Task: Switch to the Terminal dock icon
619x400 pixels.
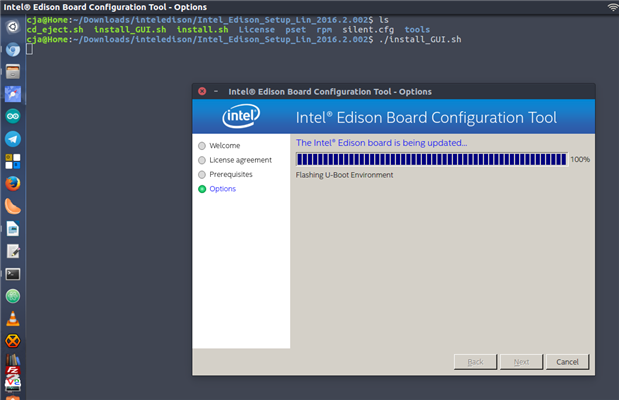Action: point(13,274)
